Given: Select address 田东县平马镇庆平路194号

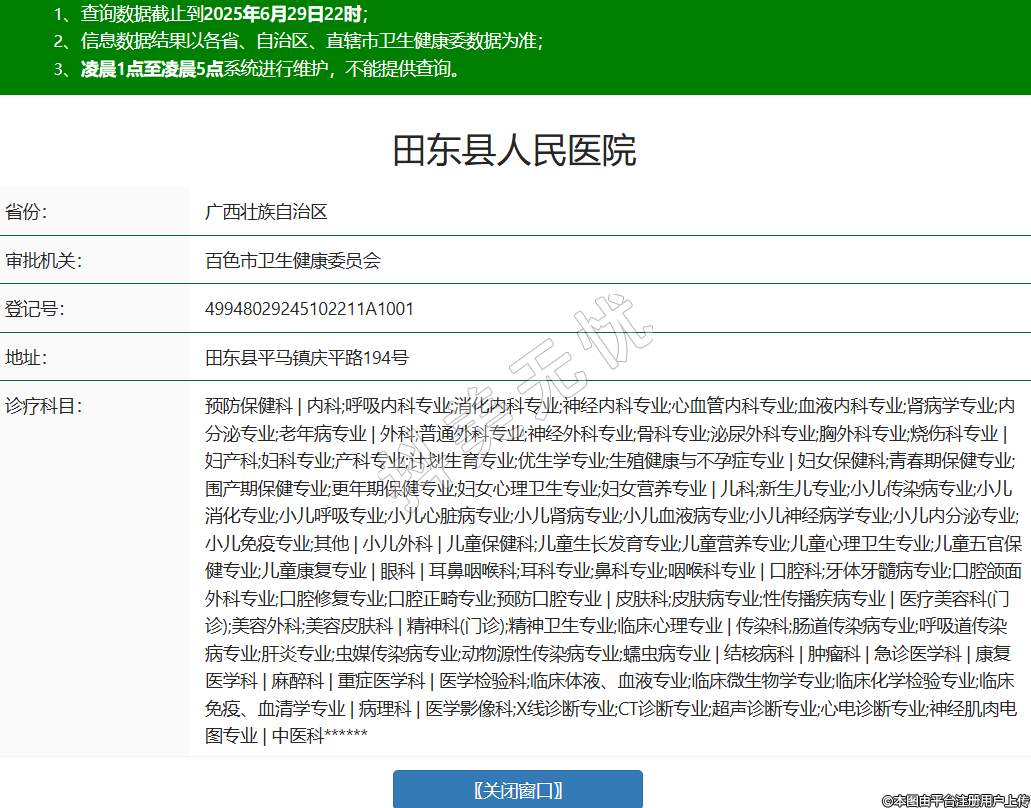Looking at the screenshot, I should pos(306,358).
